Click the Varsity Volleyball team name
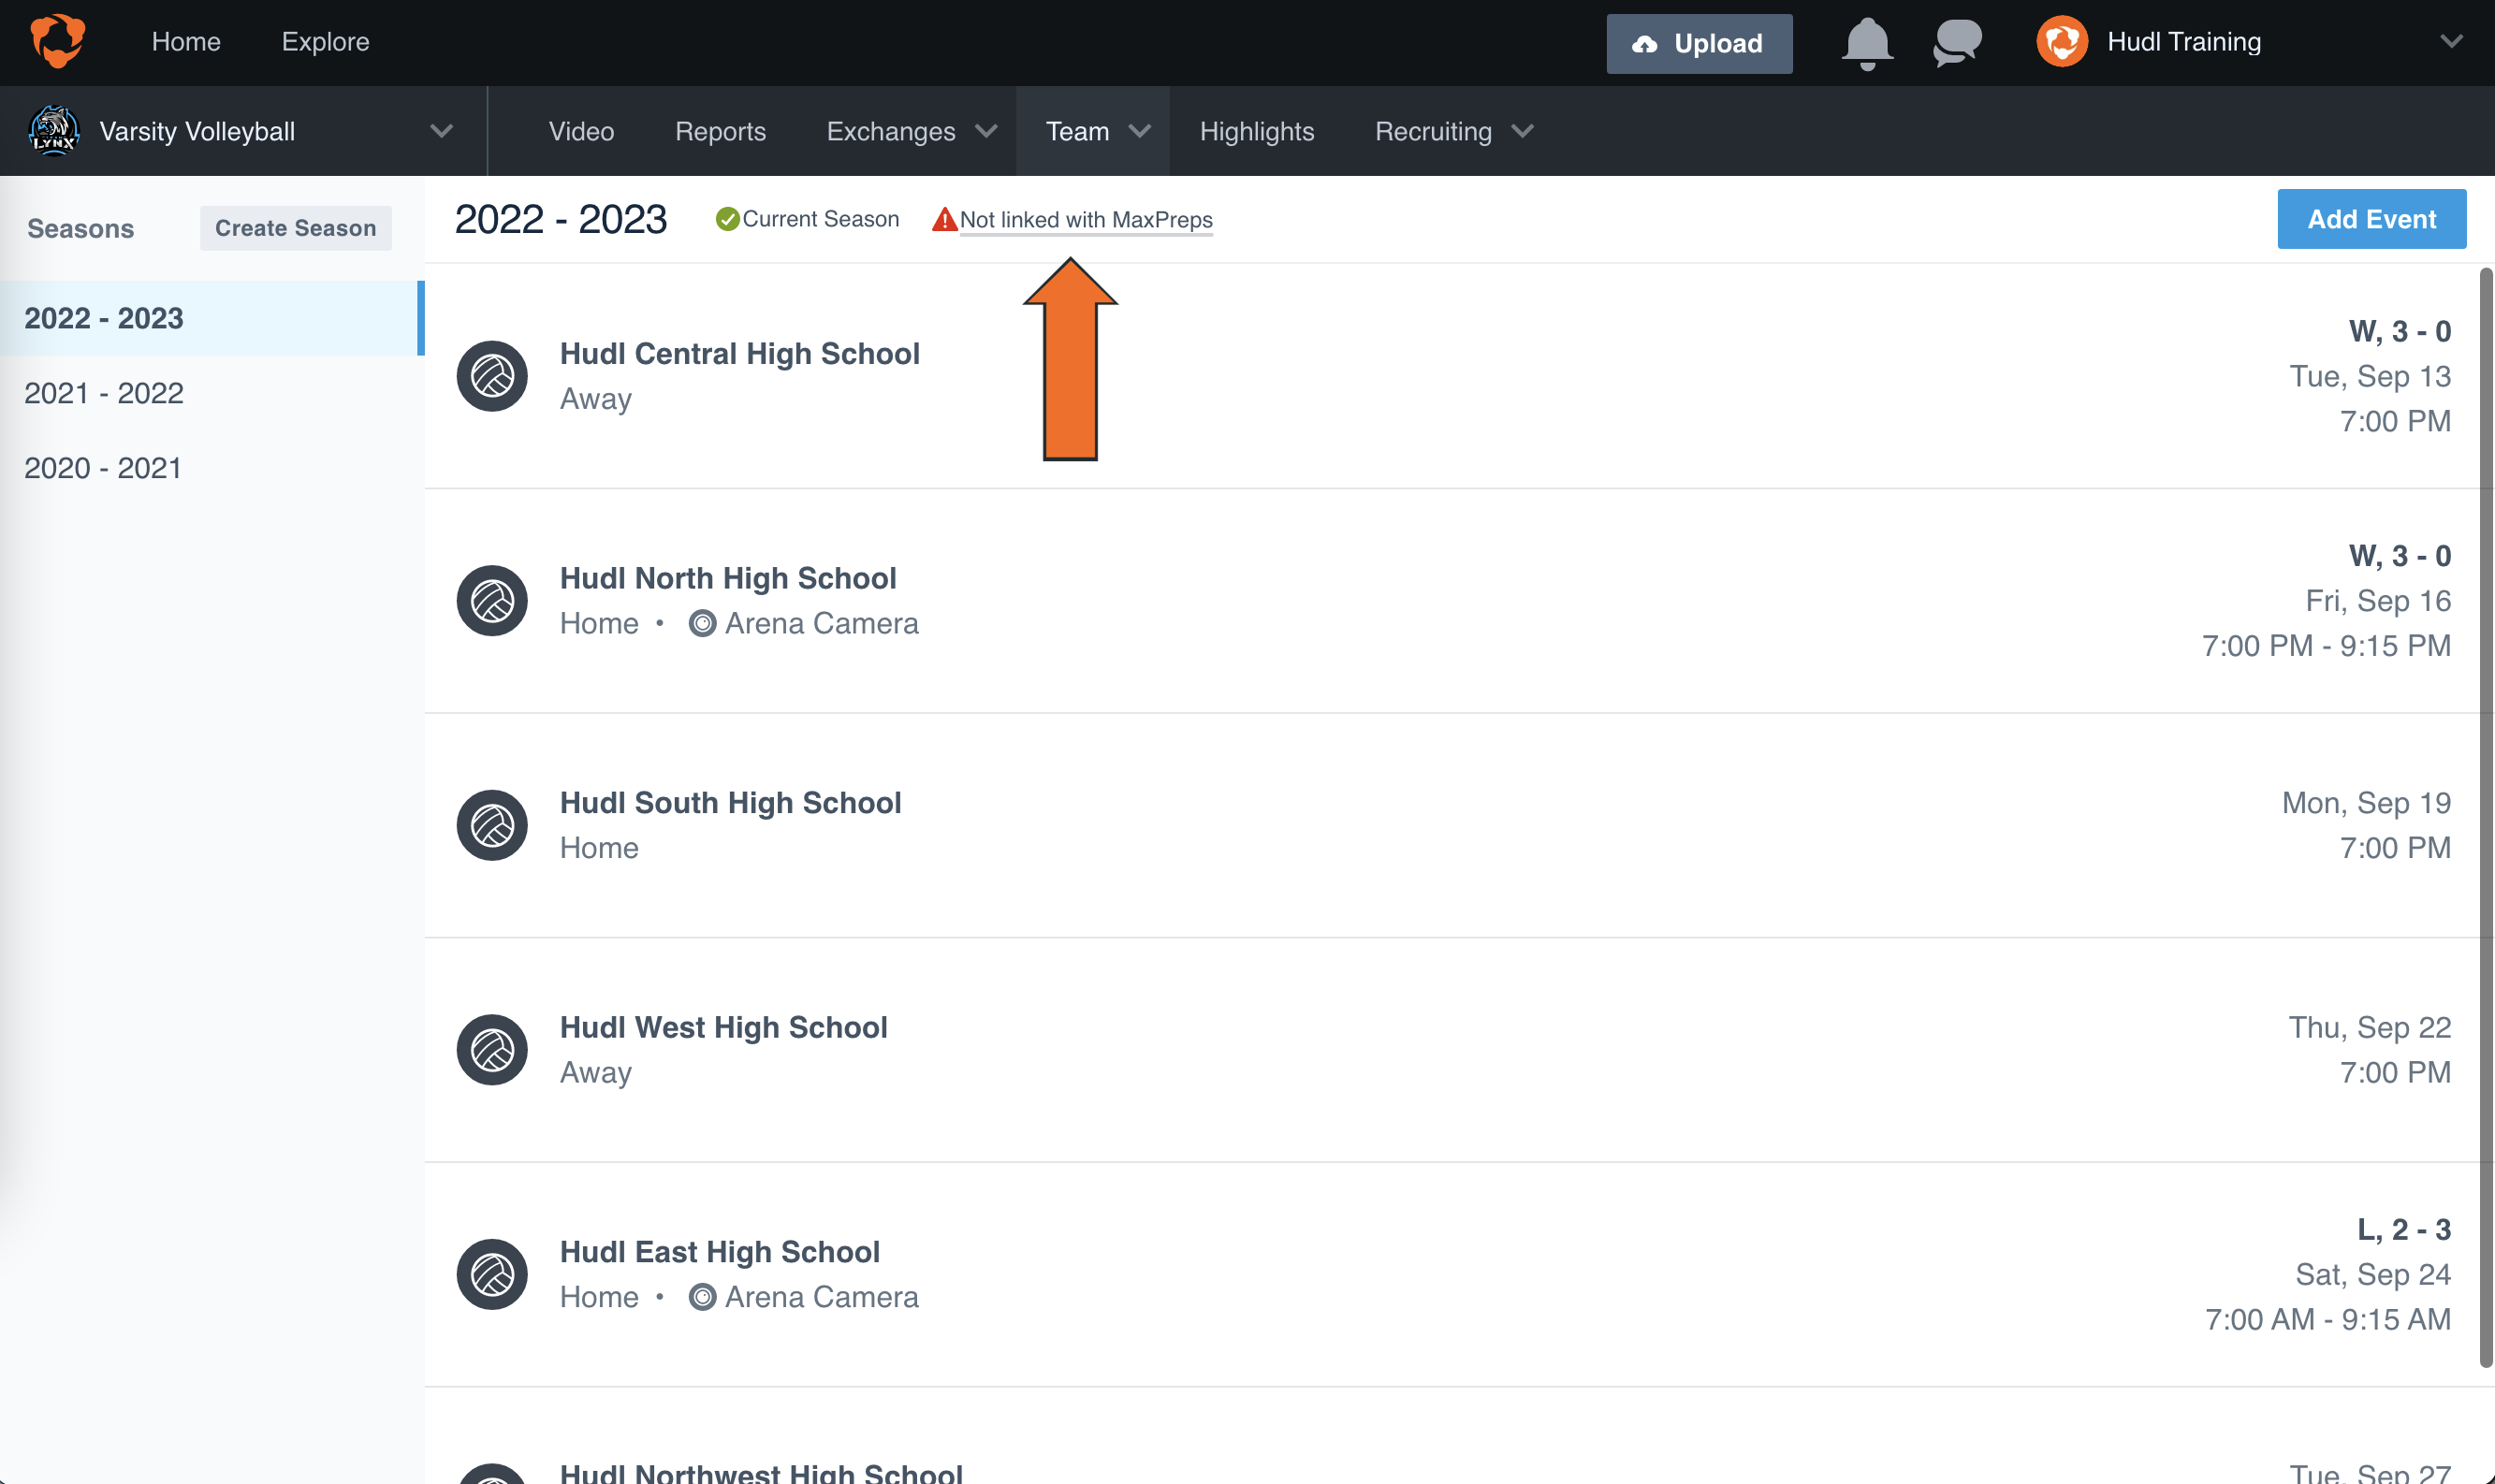This screenshot has width=2495, height=1484. tap(197, 131)
